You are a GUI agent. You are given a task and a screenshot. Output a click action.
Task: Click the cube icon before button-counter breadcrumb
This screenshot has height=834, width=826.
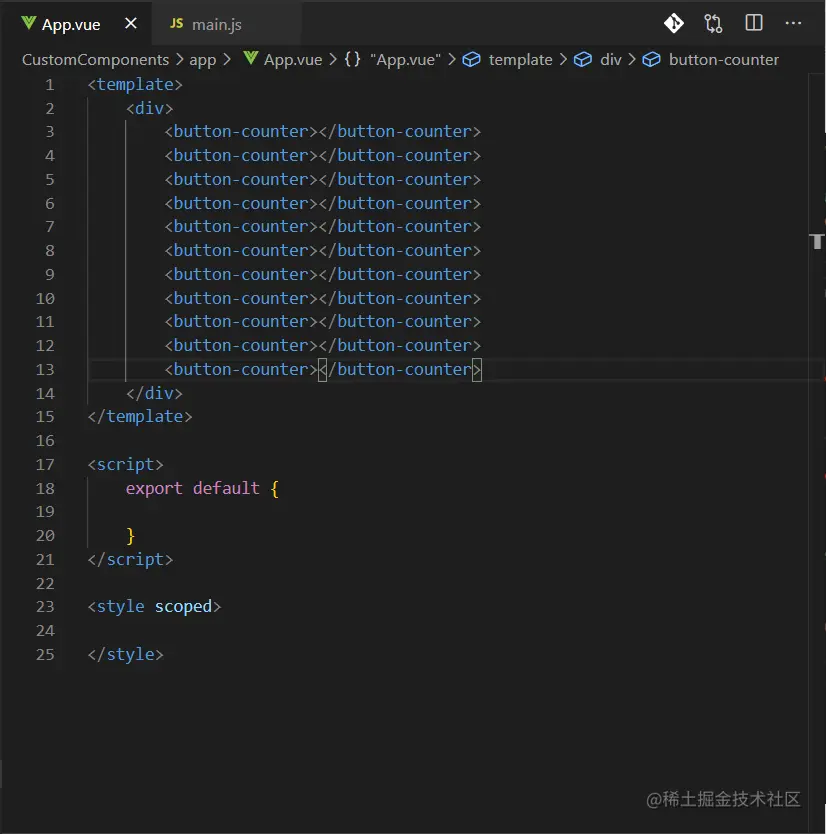click(x=652, y=60)
